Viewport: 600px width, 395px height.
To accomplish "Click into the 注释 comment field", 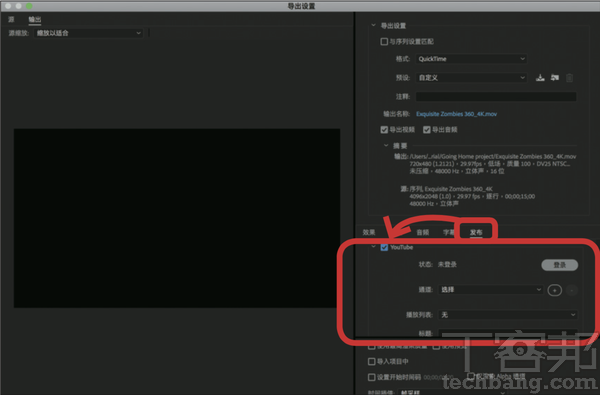I will tap(496, 96).
